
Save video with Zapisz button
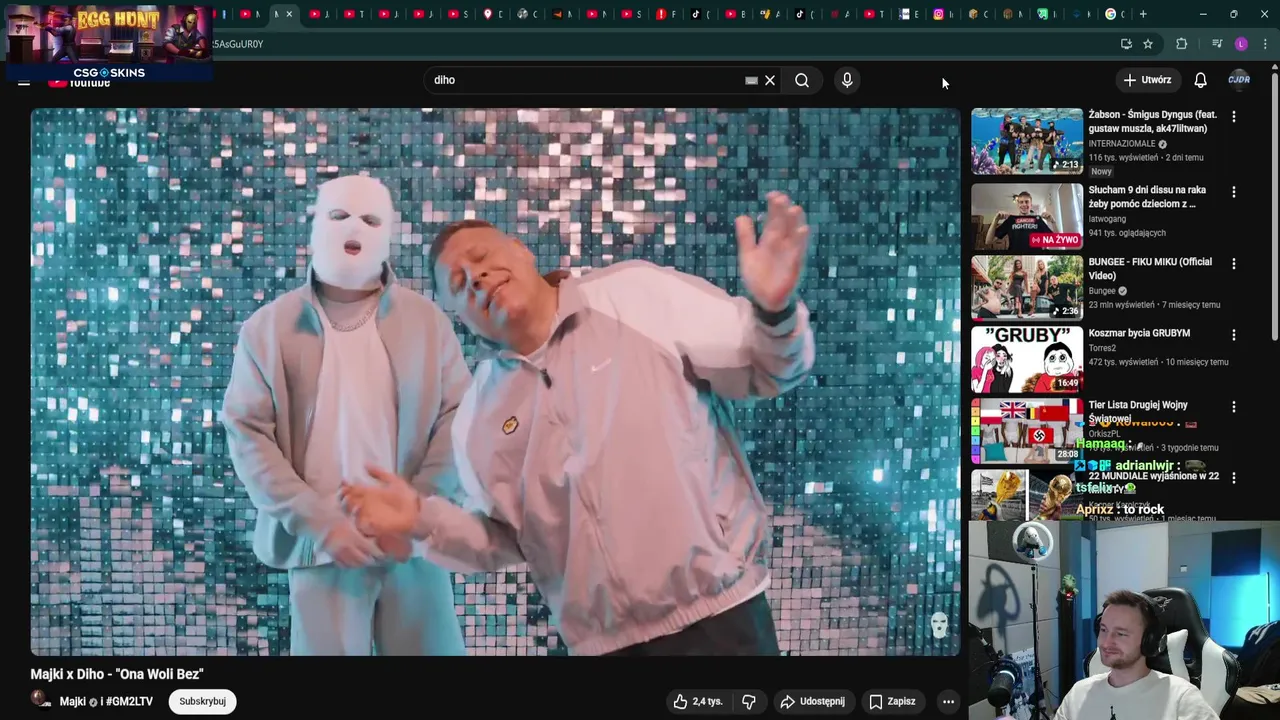[891, 701]
